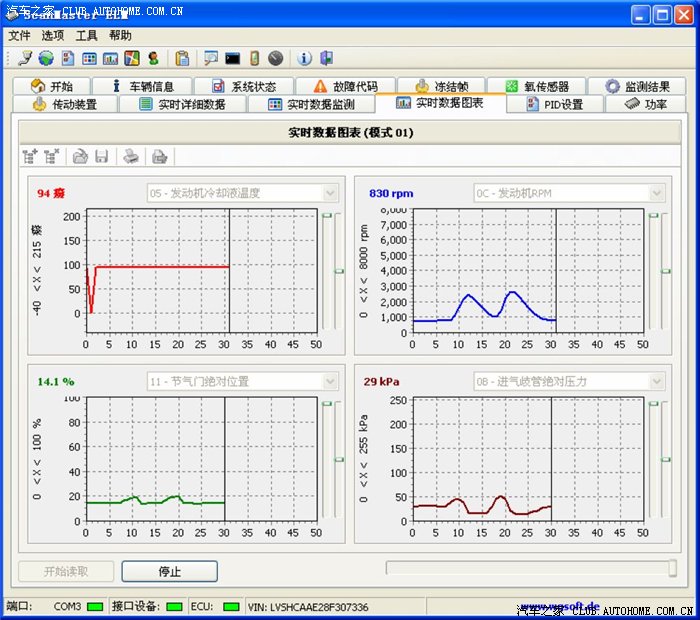The image size is (700, 620).
Task: Expand the 0C engine RPM PID dropdown
Action: (x=657, y=193)
